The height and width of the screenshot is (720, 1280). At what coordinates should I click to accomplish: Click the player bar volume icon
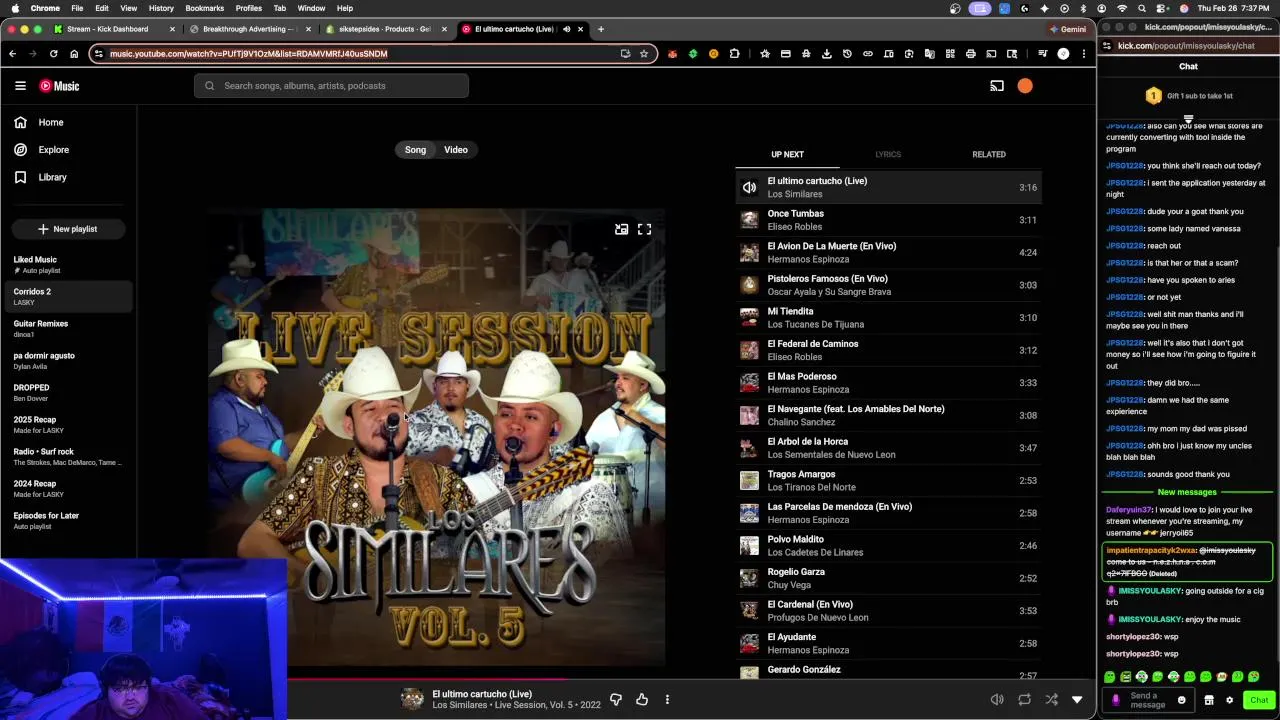point(997,699)
